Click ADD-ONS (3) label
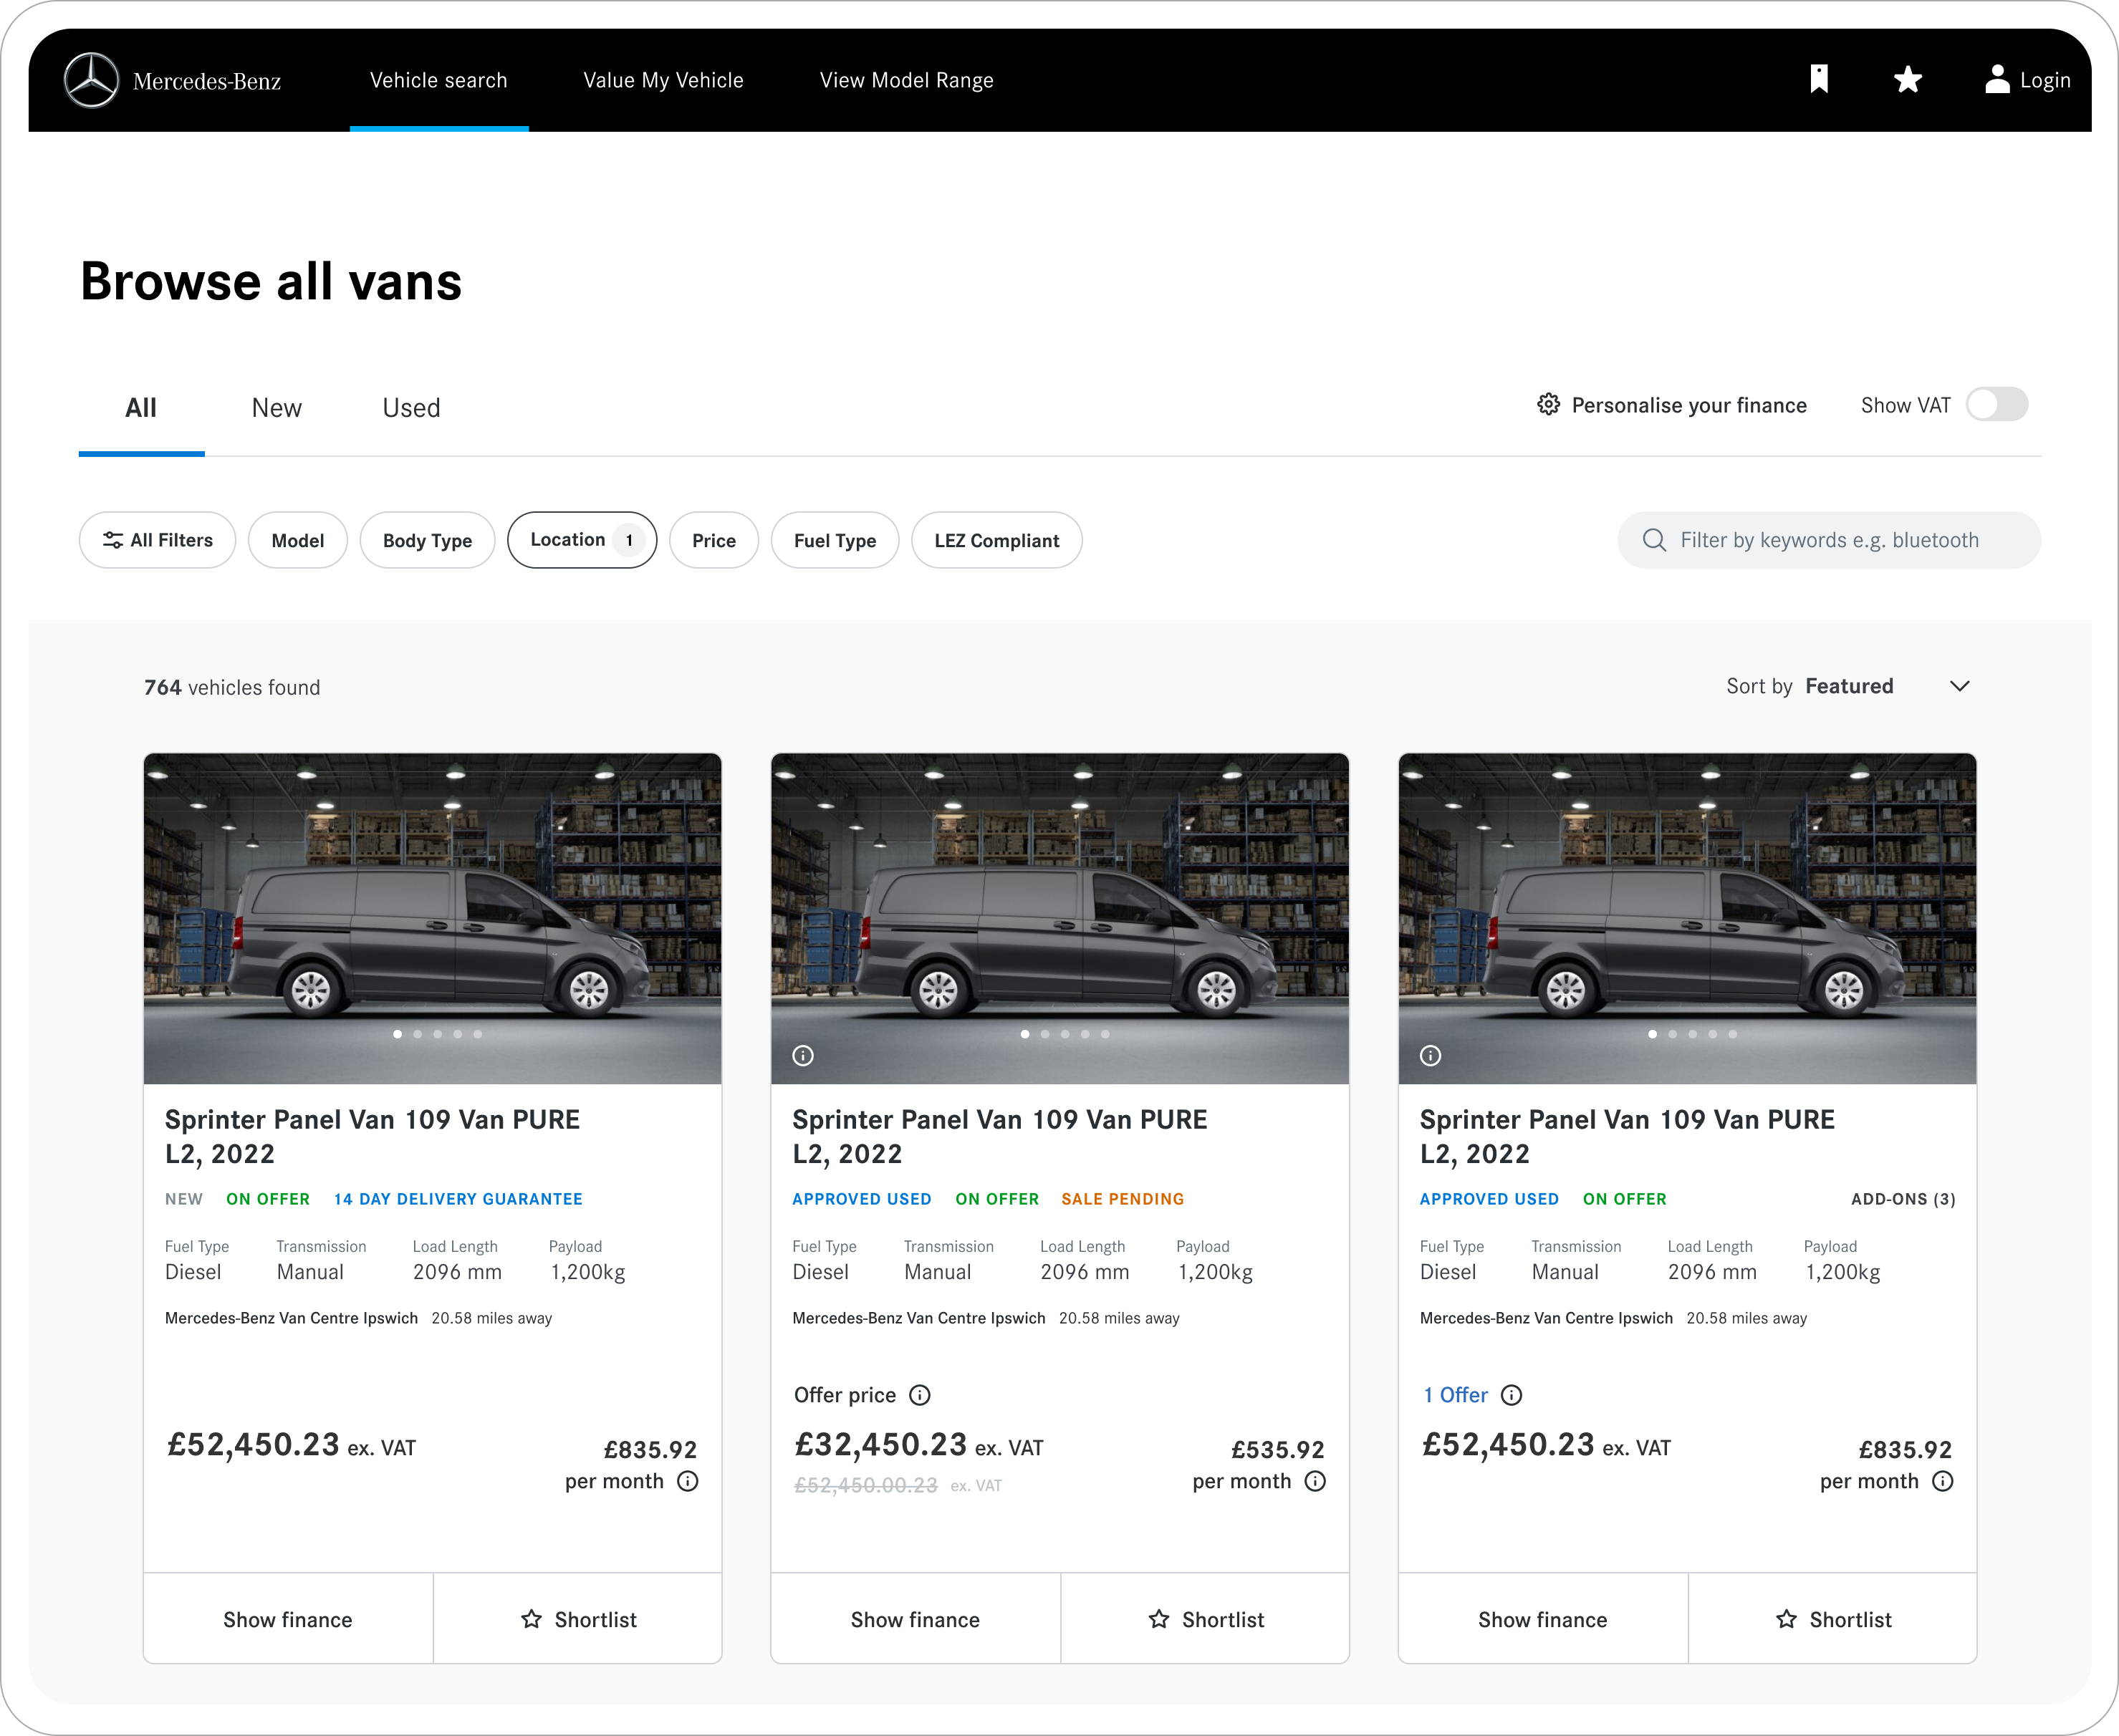2119x1736 pixels. (1903, 1199)
